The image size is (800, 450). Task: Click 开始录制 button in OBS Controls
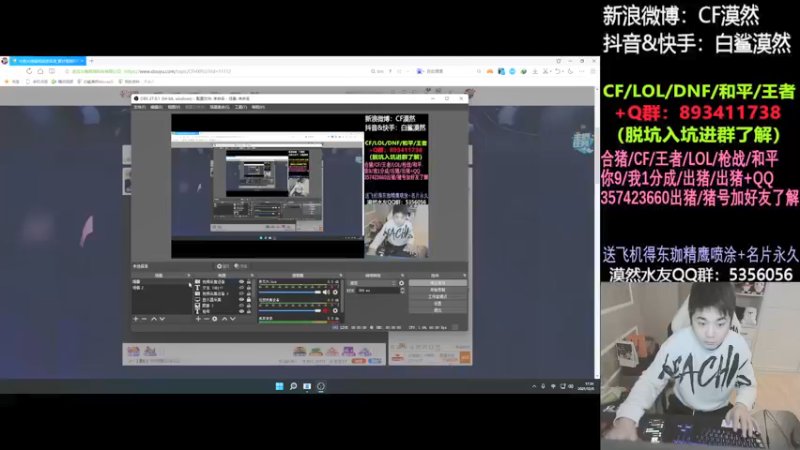[438, 290]
